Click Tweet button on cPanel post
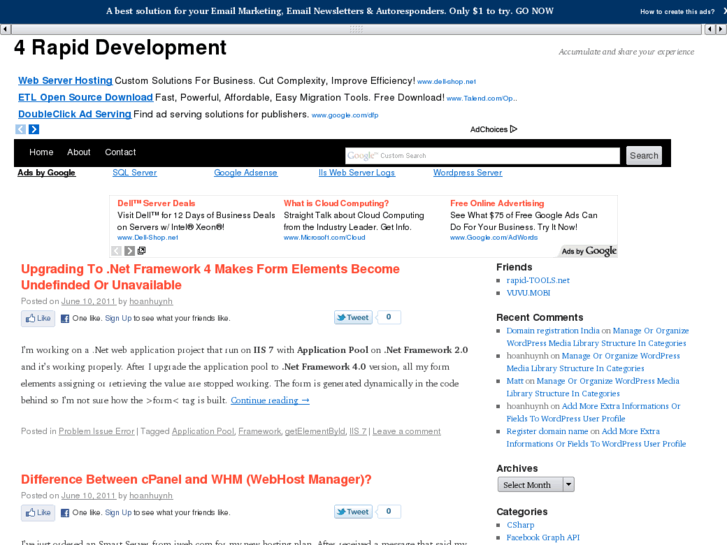This screenshot has height=545, width=727. click(x=353, y=512)
